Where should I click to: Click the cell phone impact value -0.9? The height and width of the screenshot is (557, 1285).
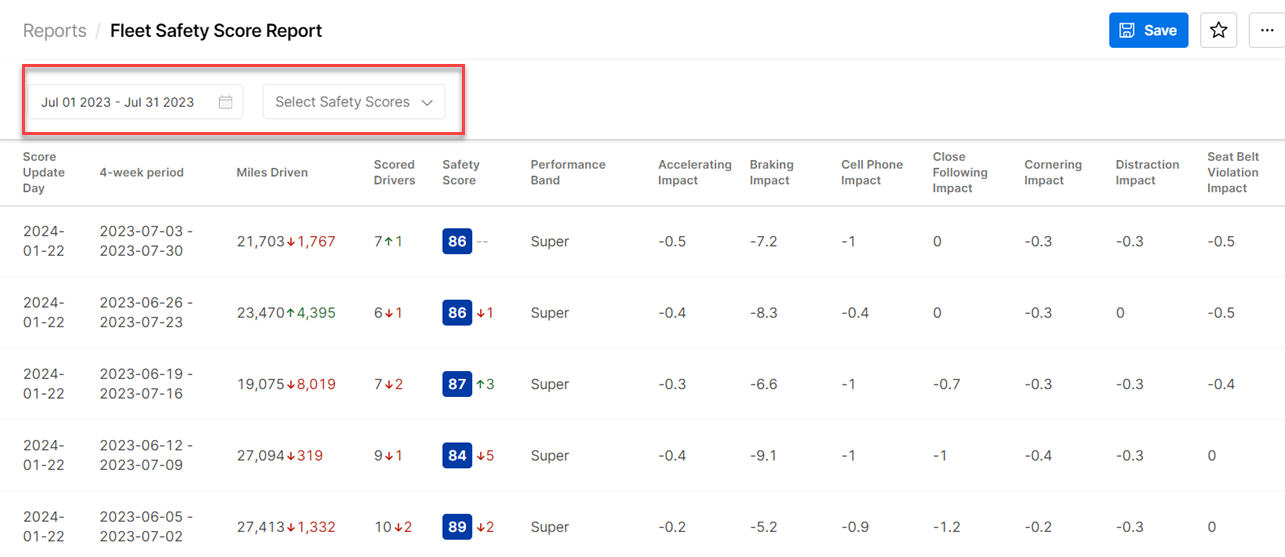click(855, 527)
